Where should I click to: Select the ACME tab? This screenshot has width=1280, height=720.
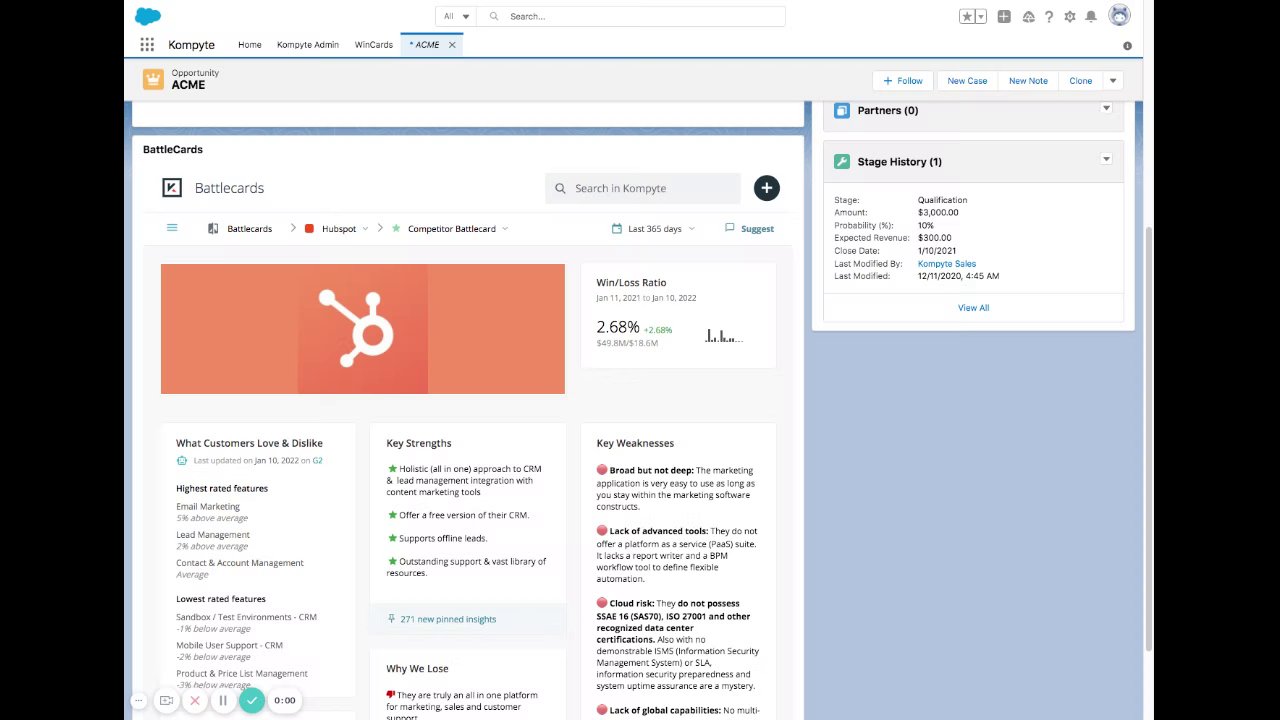(424, 45)
